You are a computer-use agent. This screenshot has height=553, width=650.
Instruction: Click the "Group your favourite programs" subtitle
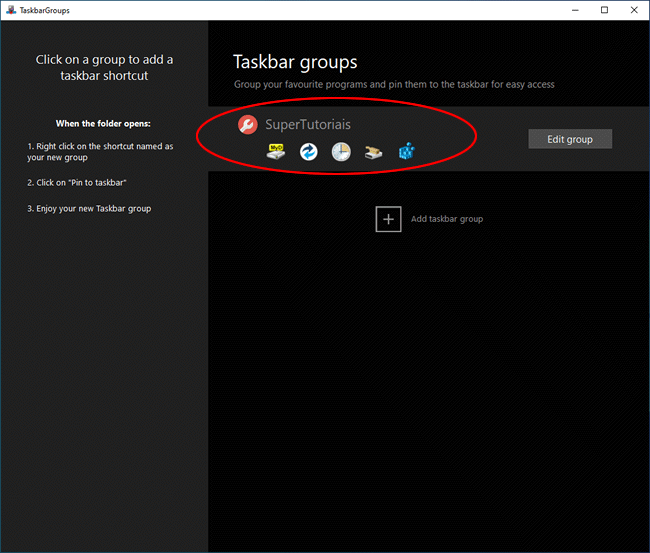click(394, 85)
